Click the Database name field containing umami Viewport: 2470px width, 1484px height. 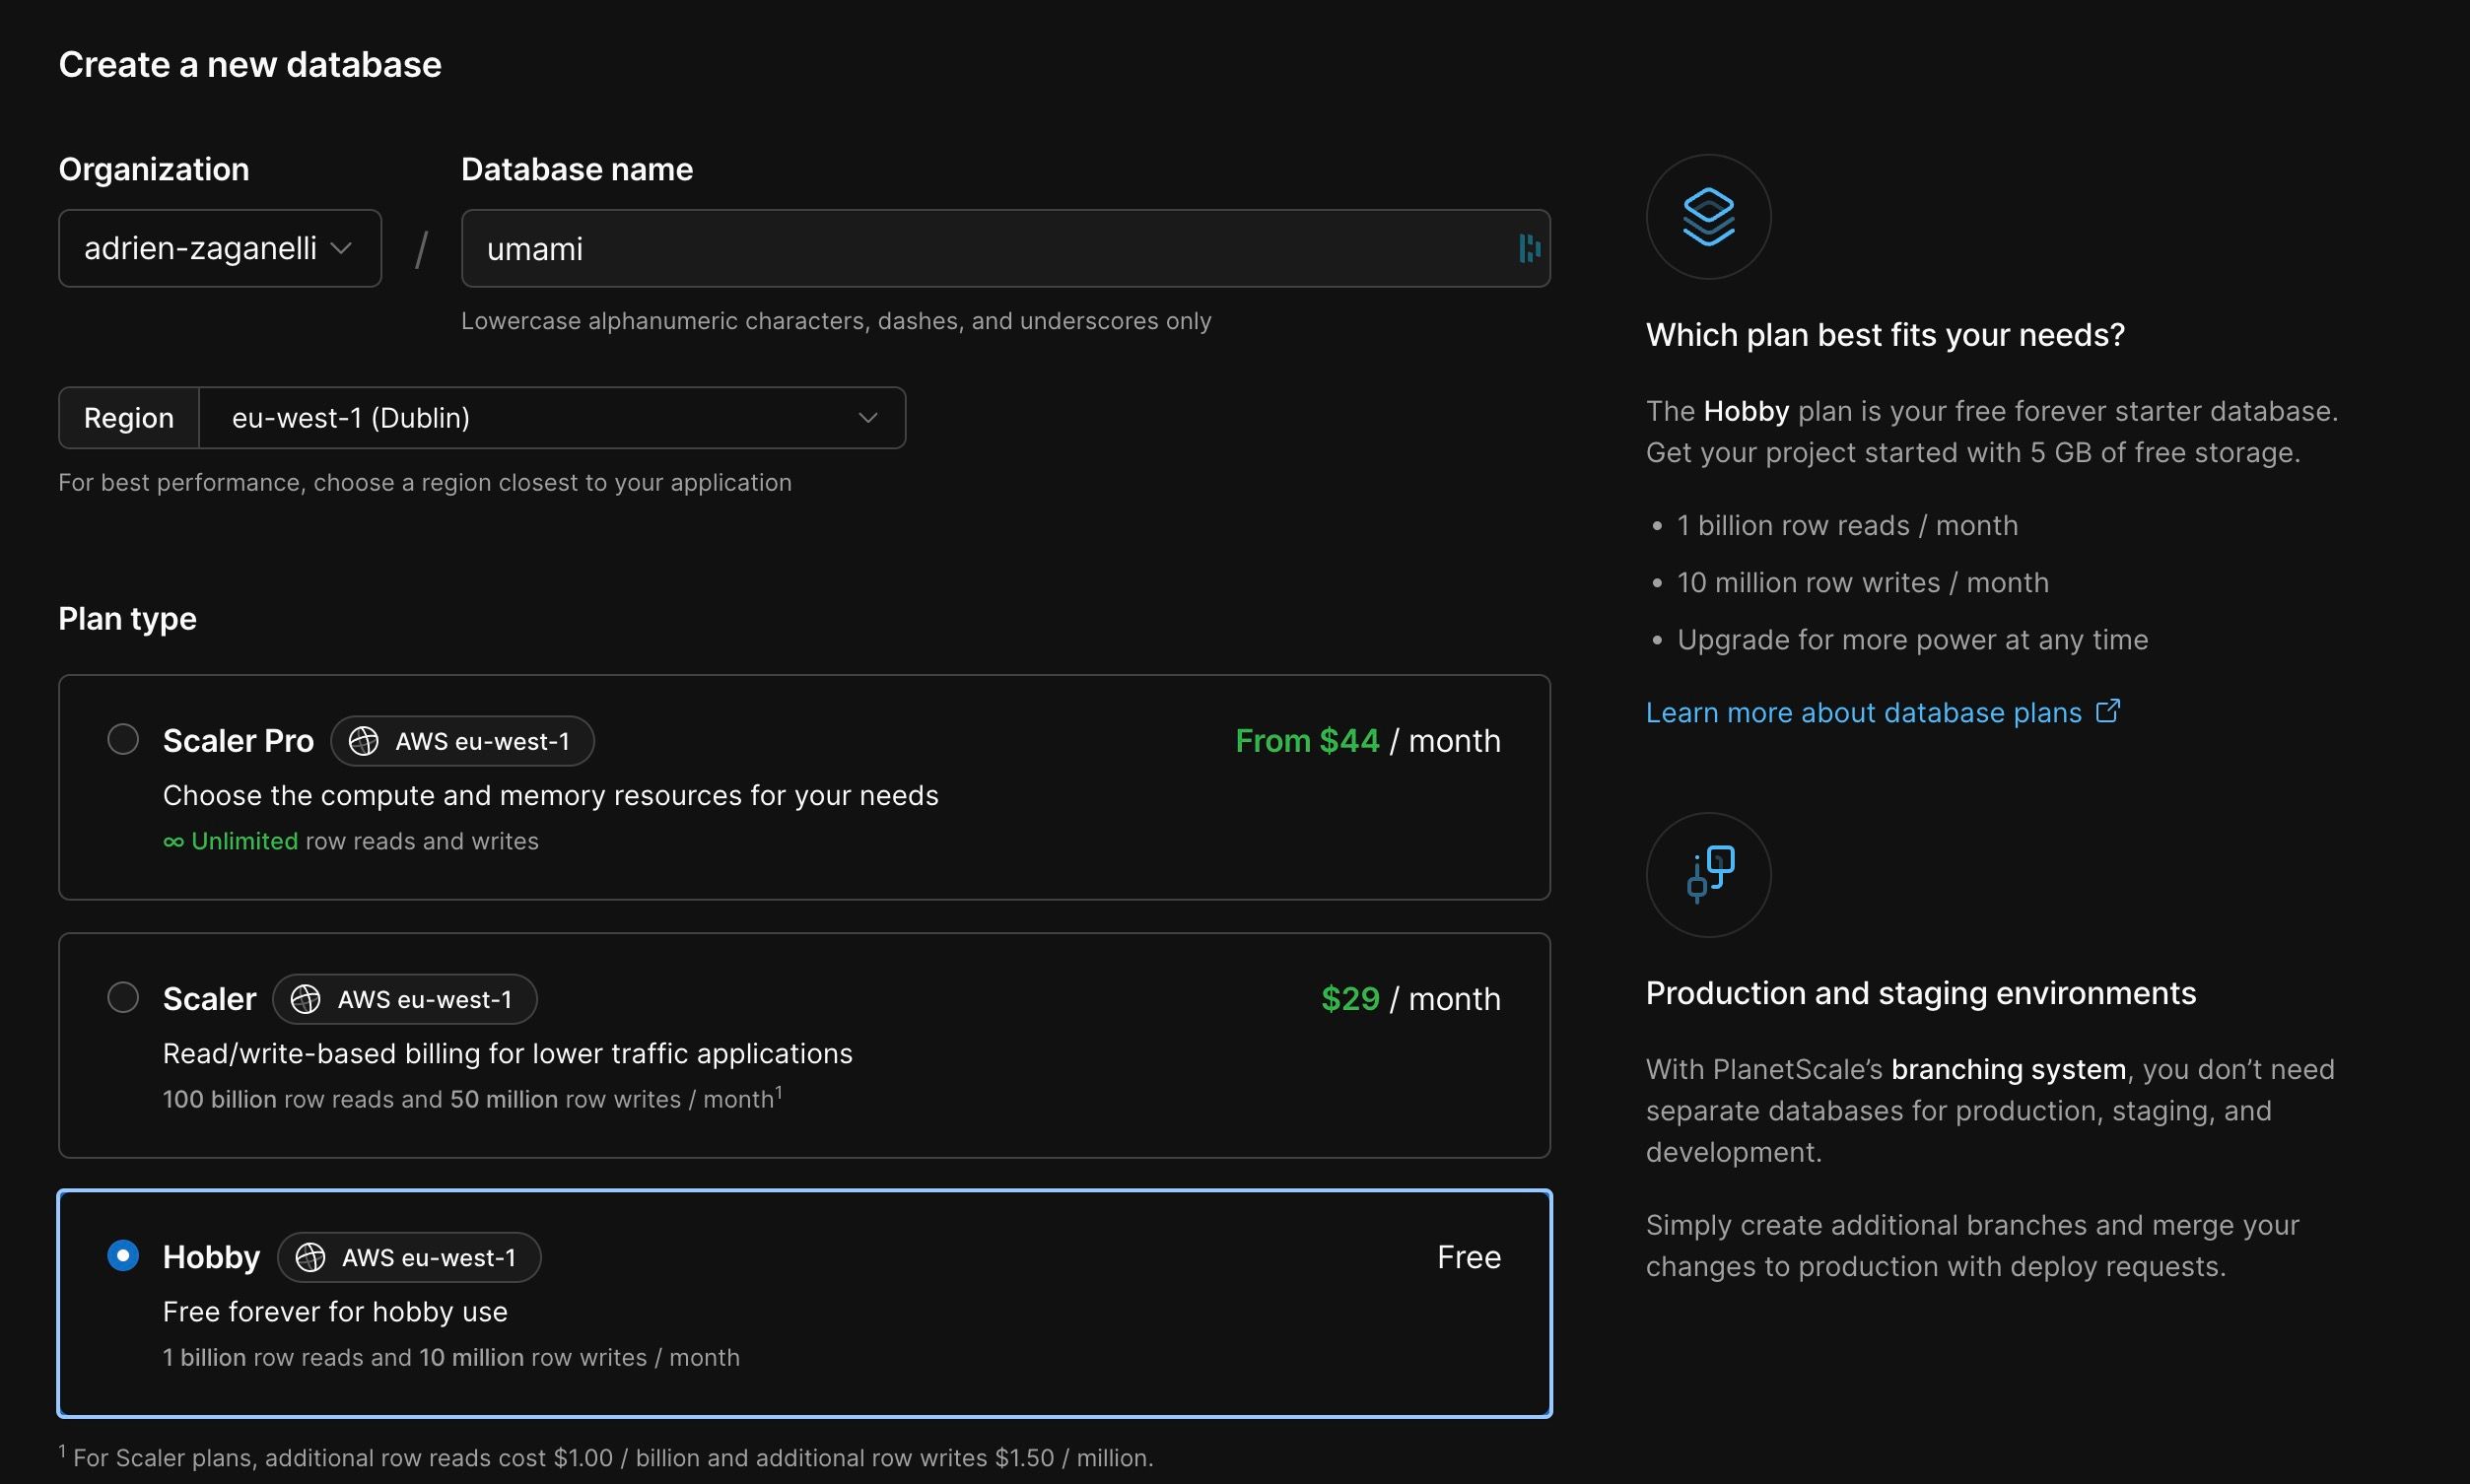(1006, 248)
